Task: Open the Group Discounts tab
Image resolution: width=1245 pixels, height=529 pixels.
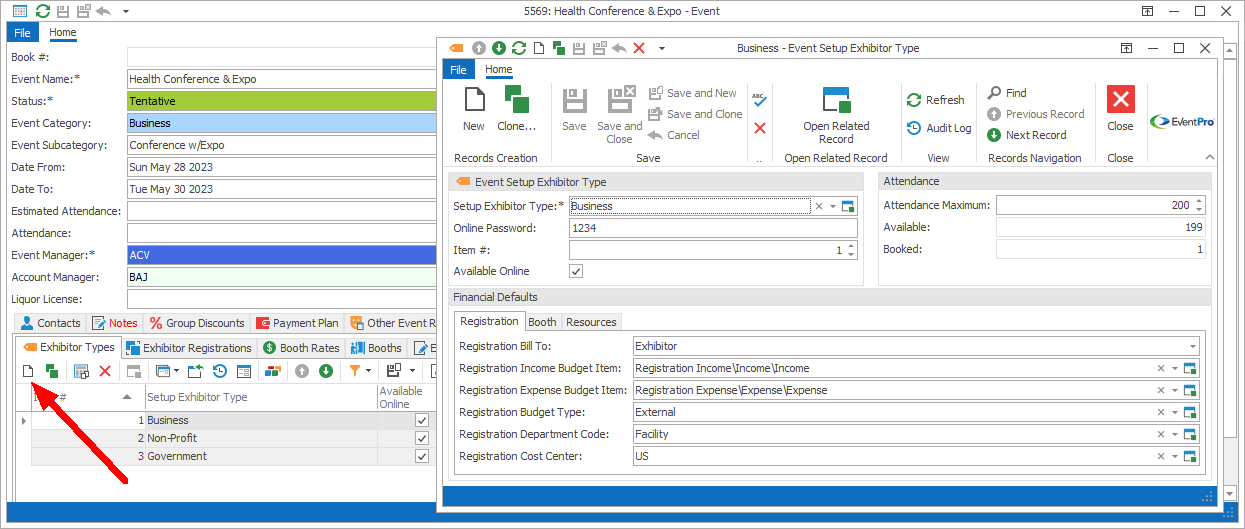Action: point(196,323)
